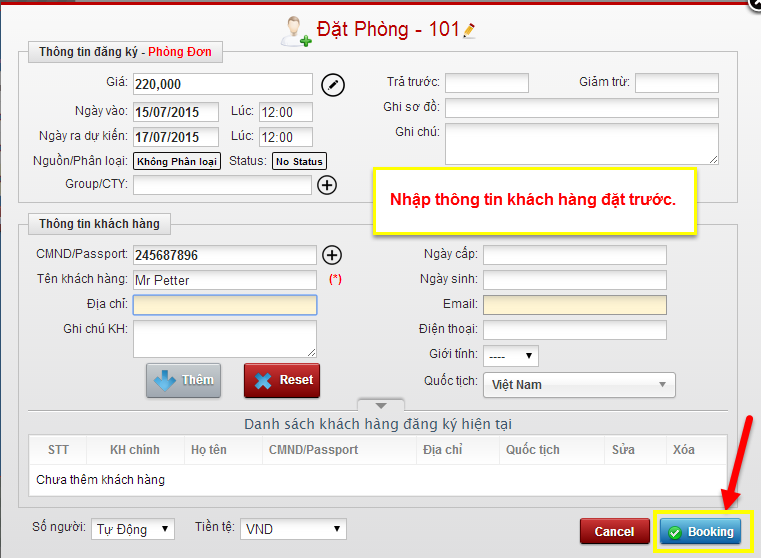The height and width of the screenshot is (558, 761).
Task: Open the Giới tính gender dropdown
Action: pyautogui.click(x=510, y=356)
